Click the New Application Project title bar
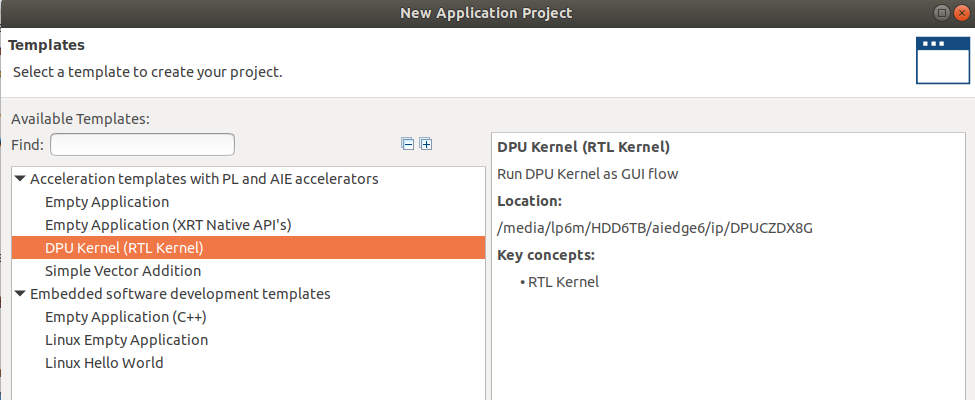This screenshot has width=975, height=400. (486, 13)
